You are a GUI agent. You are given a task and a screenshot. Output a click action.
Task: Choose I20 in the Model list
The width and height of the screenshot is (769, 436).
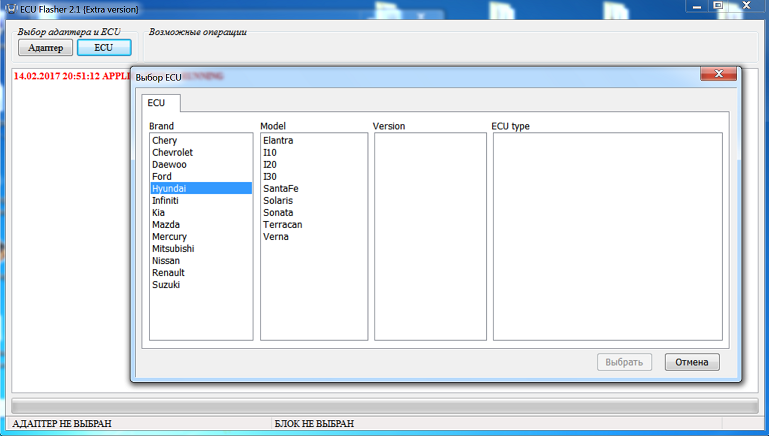314,164
